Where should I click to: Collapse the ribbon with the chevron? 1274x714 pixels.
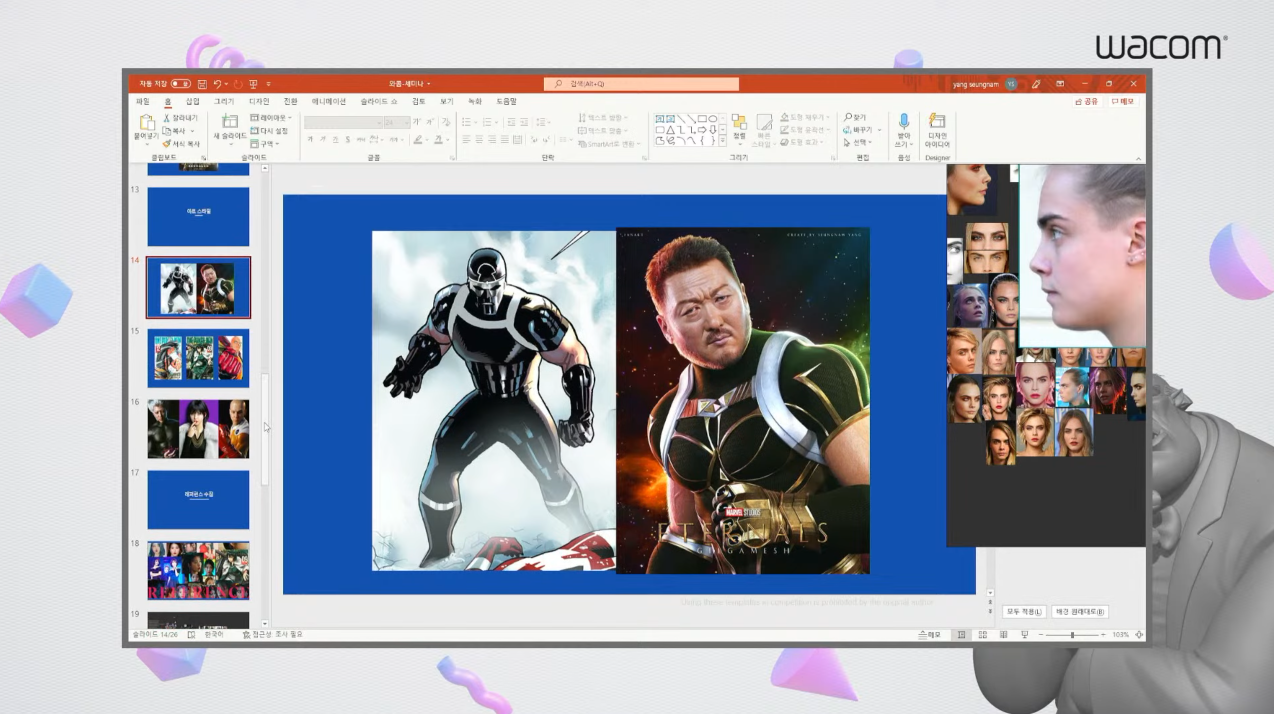(x=1138, y=159)
